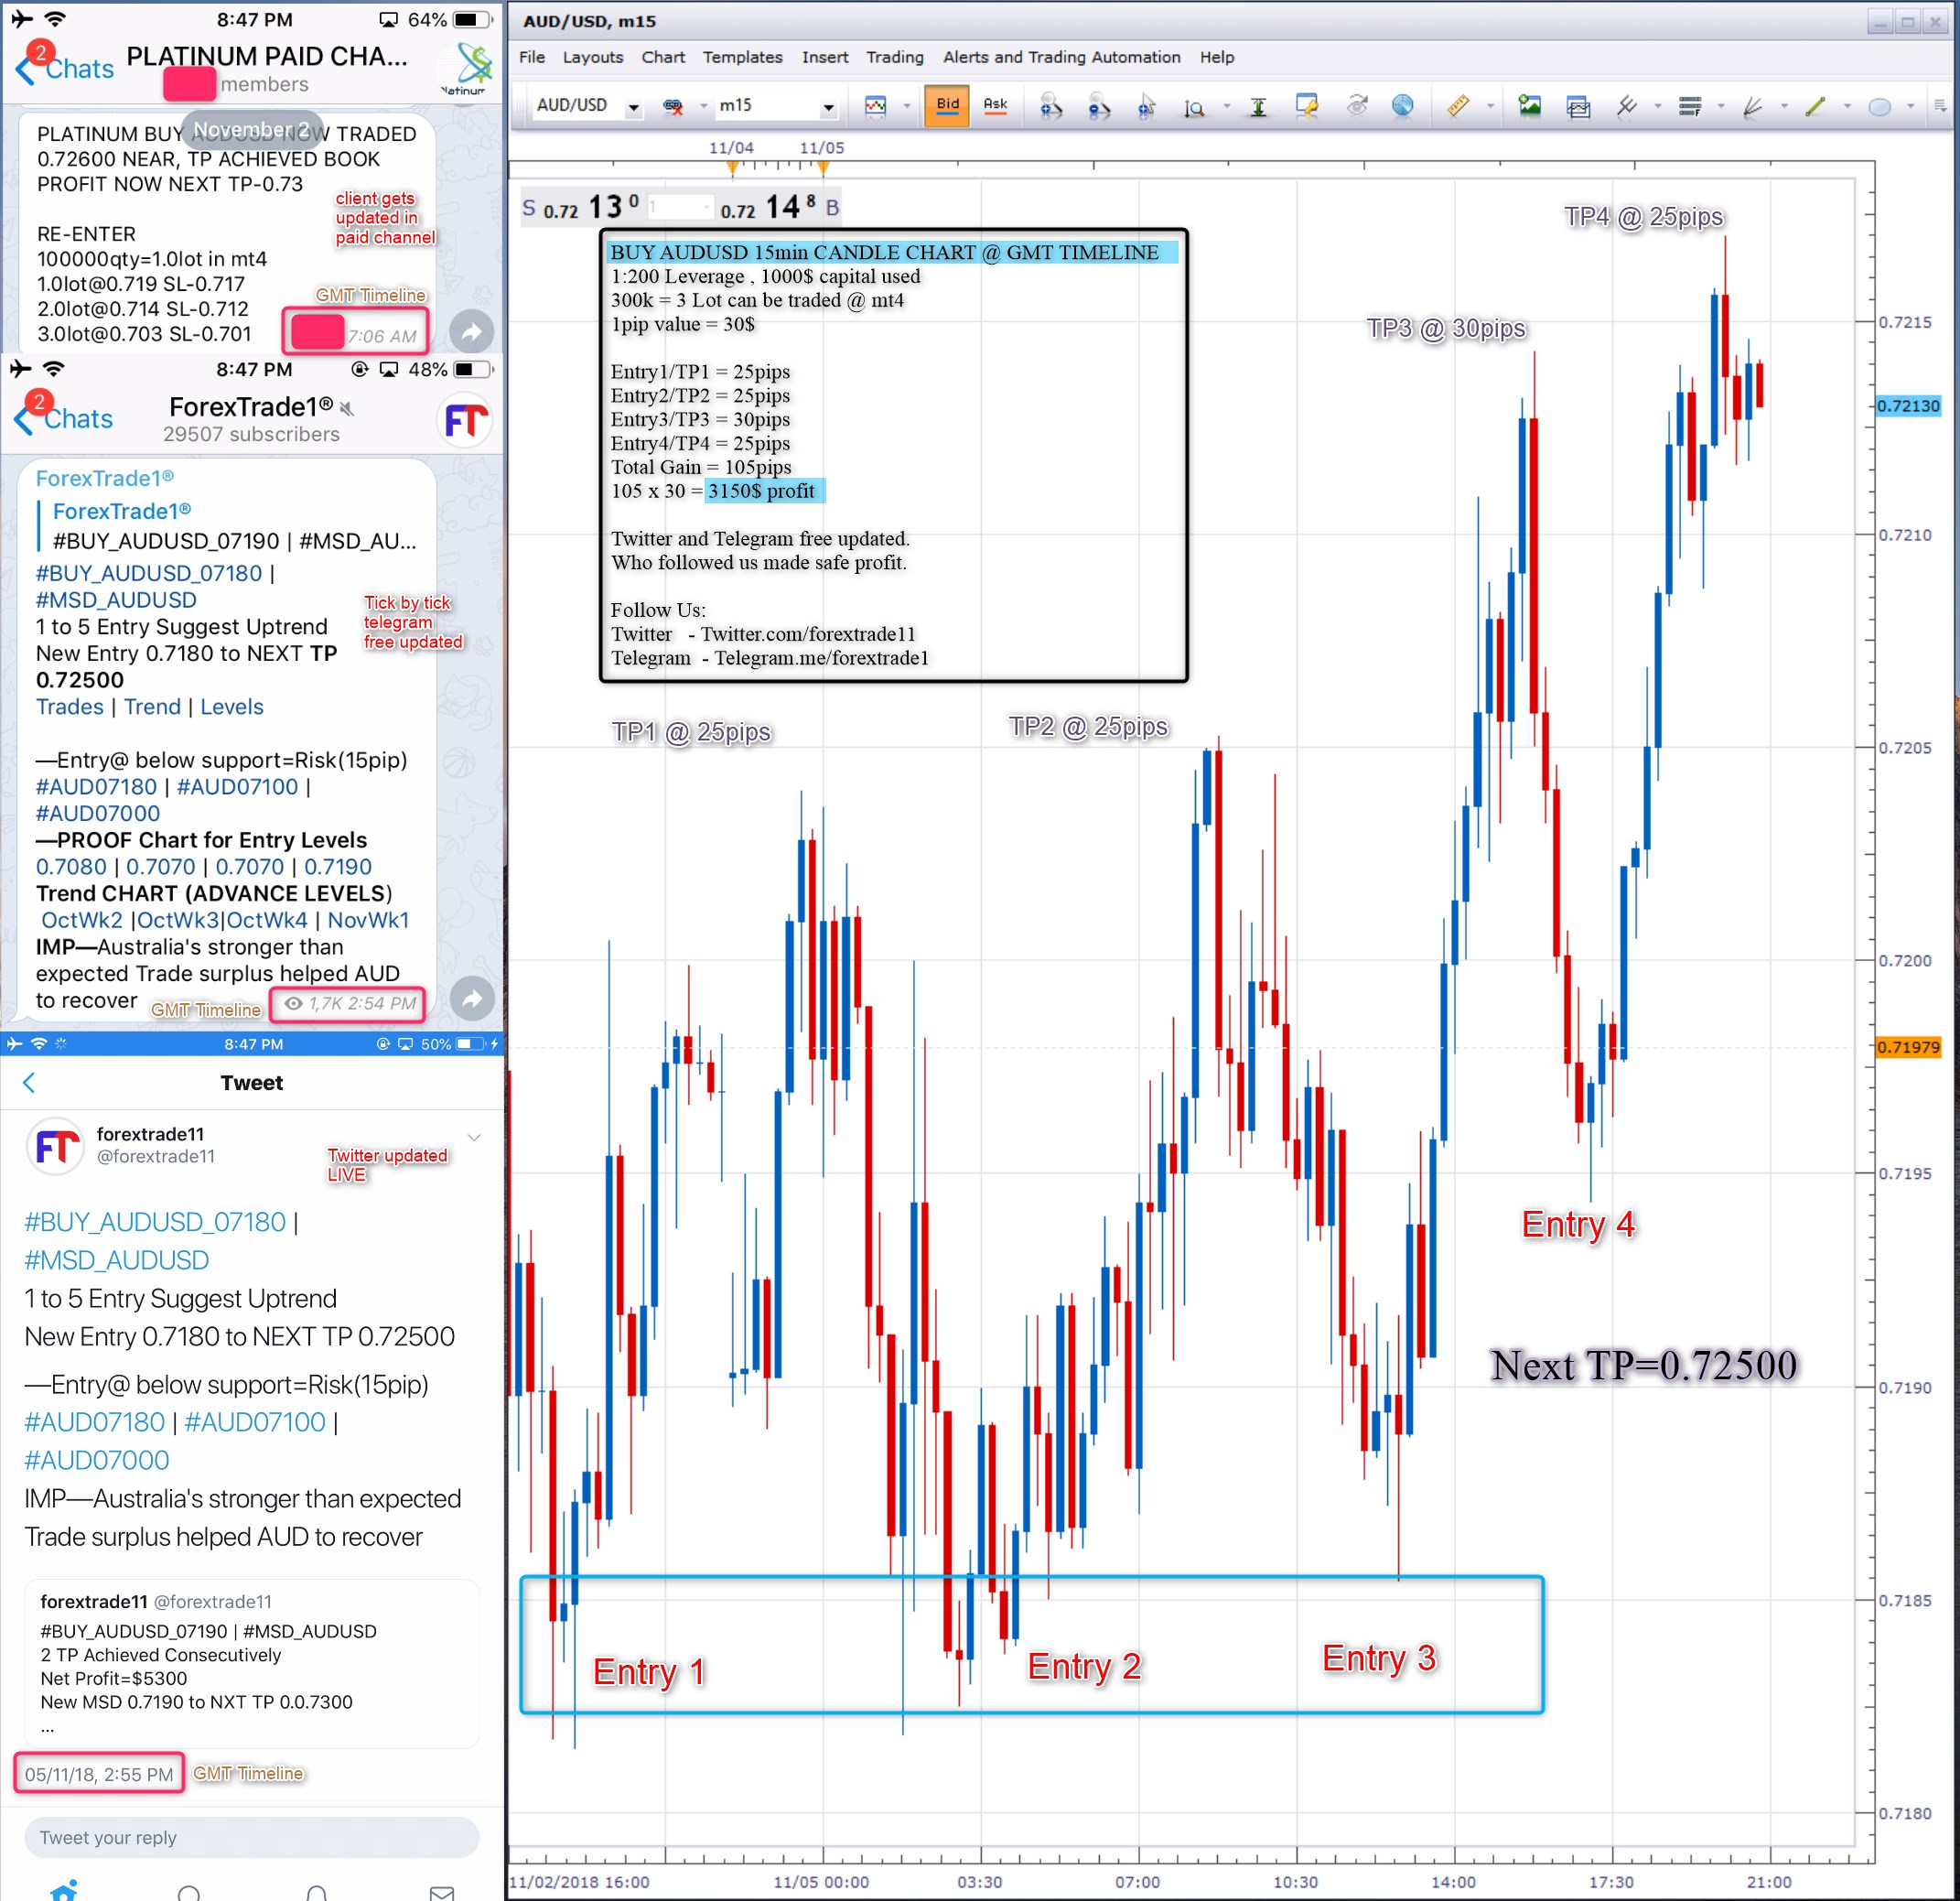
Task: Click the greyed refresh eye icon
Action: click(1356, 105)
